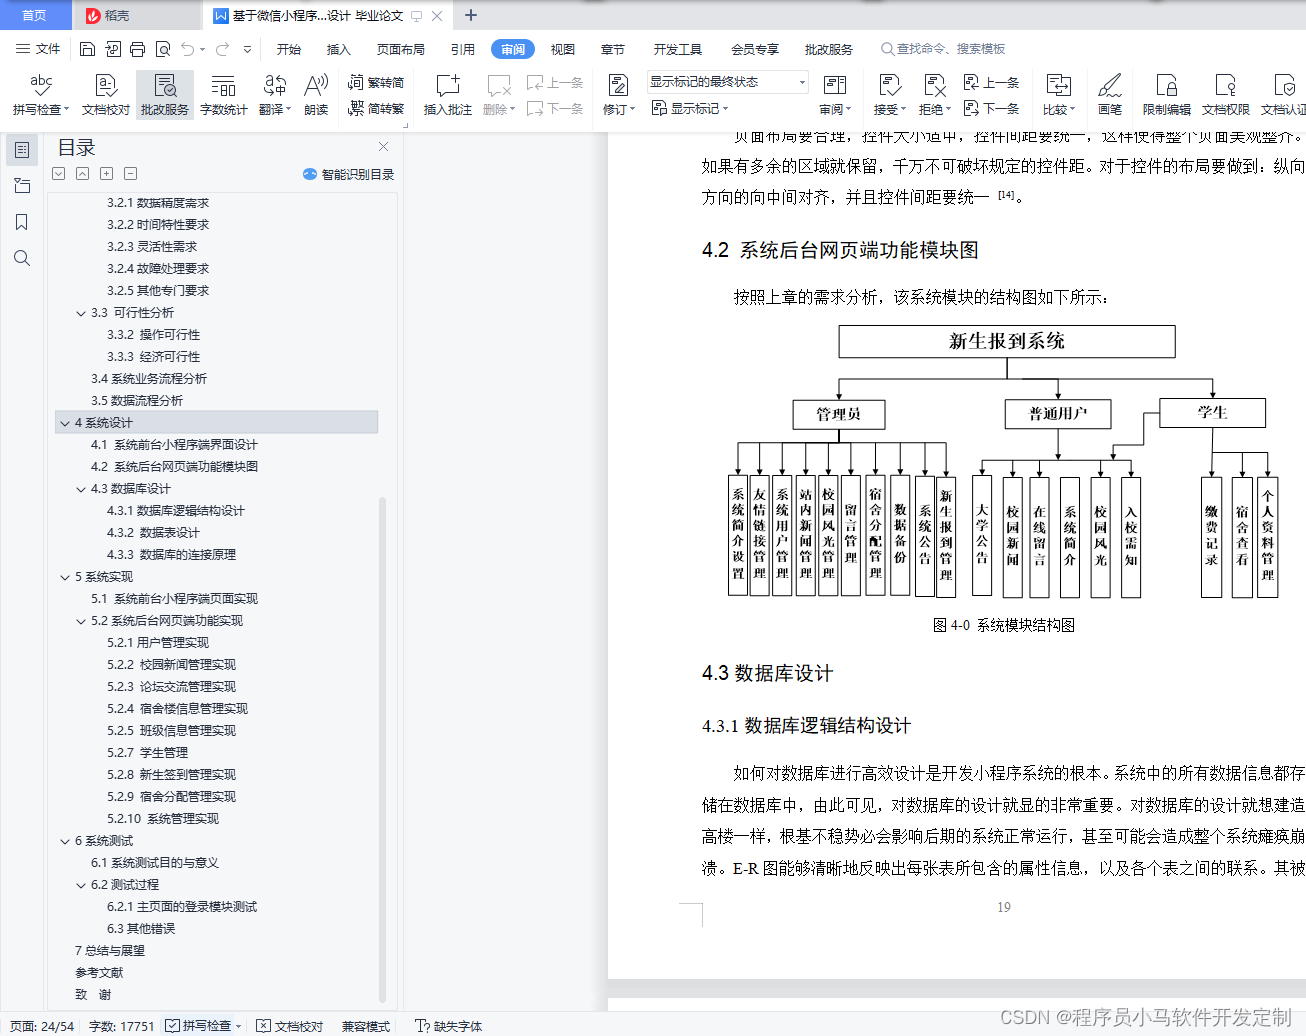Switch to the 视图 ribbon tab
The image size is (1306, 1036).
point(563,49)
